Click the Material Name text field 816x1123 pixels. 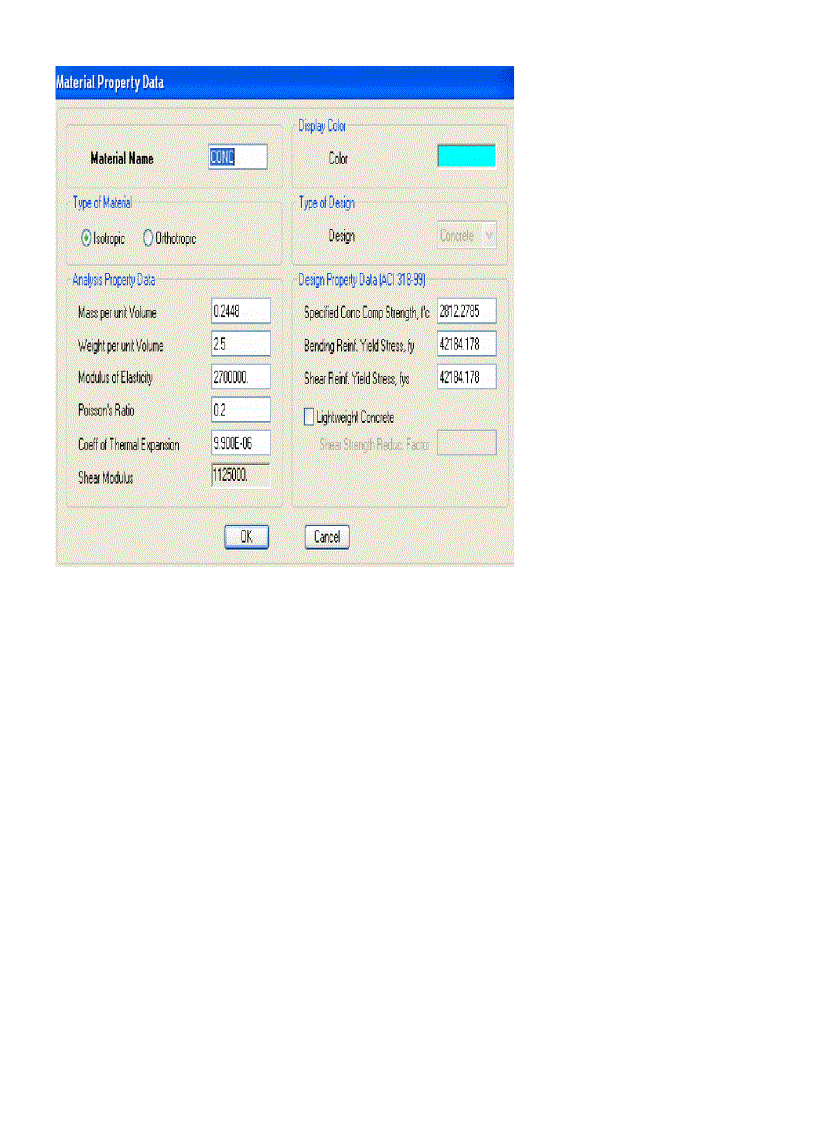pyautogui.click(x=237, y=157)
